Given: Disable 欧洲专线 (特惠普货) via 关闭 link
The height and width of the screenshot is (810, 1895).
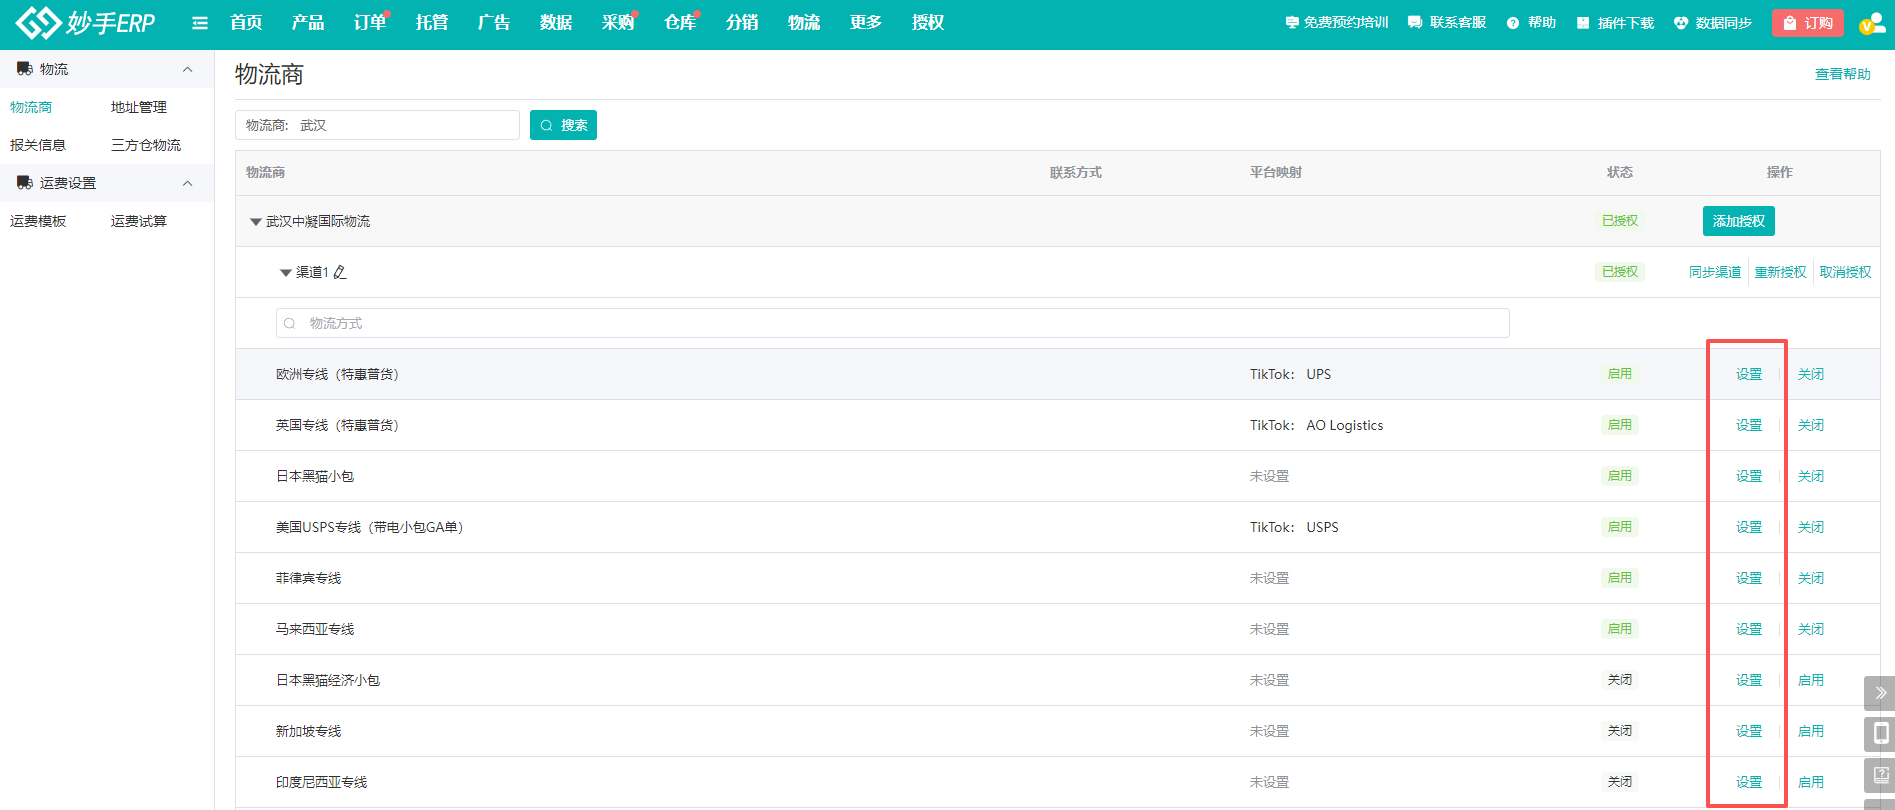Looking at the screenshot, I should (x=1810, y=374).
